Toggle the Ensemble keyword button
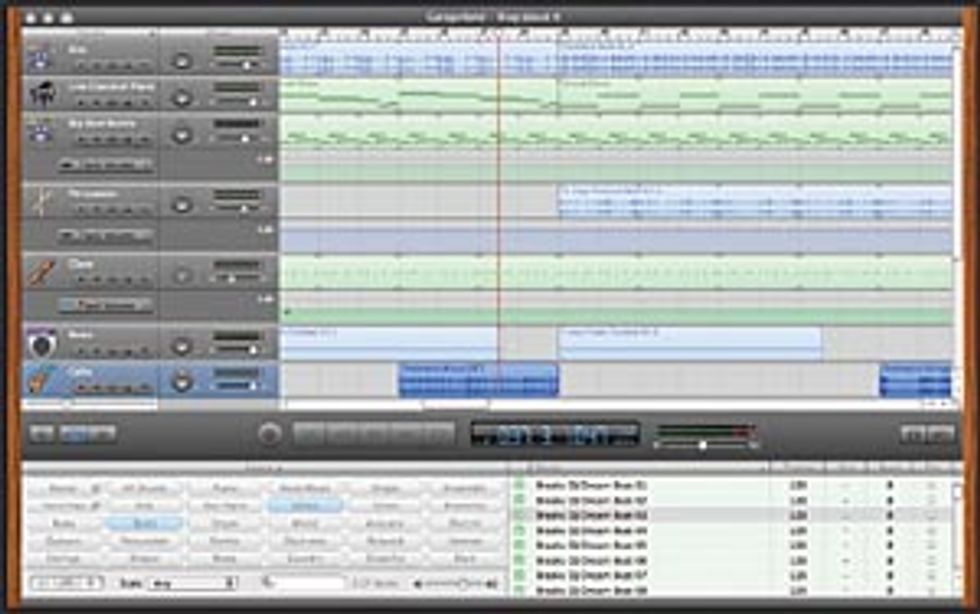980x614 pixels. 465,488
